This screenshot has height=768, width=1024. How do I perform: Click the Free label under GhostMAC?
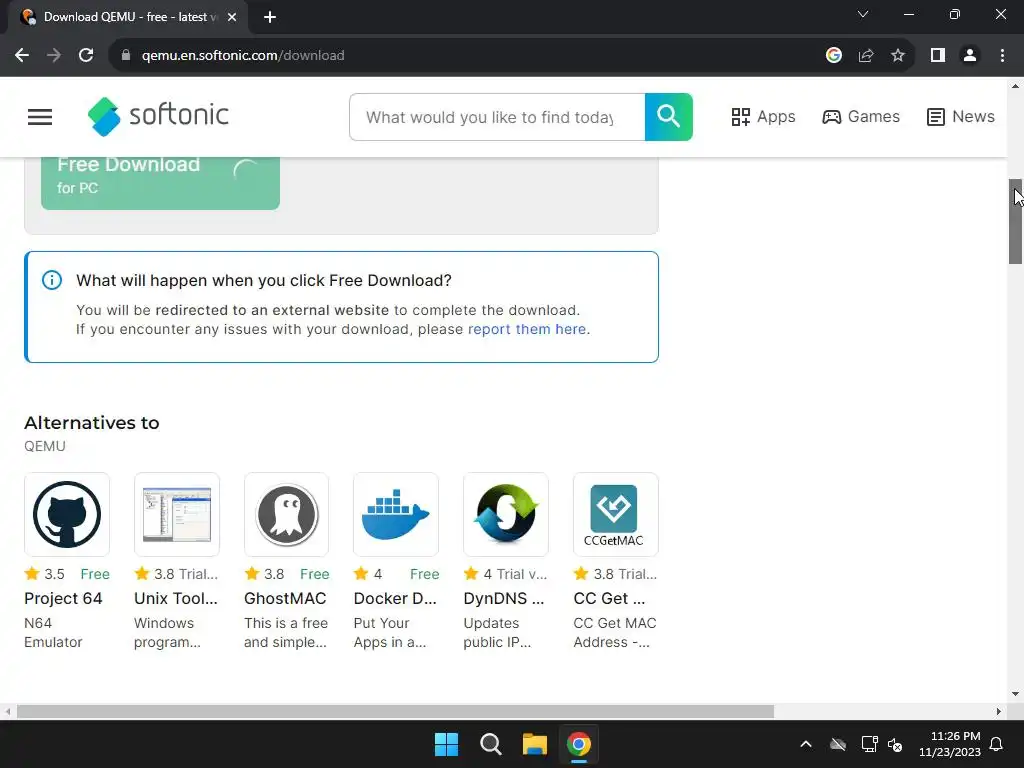(315, 574)
